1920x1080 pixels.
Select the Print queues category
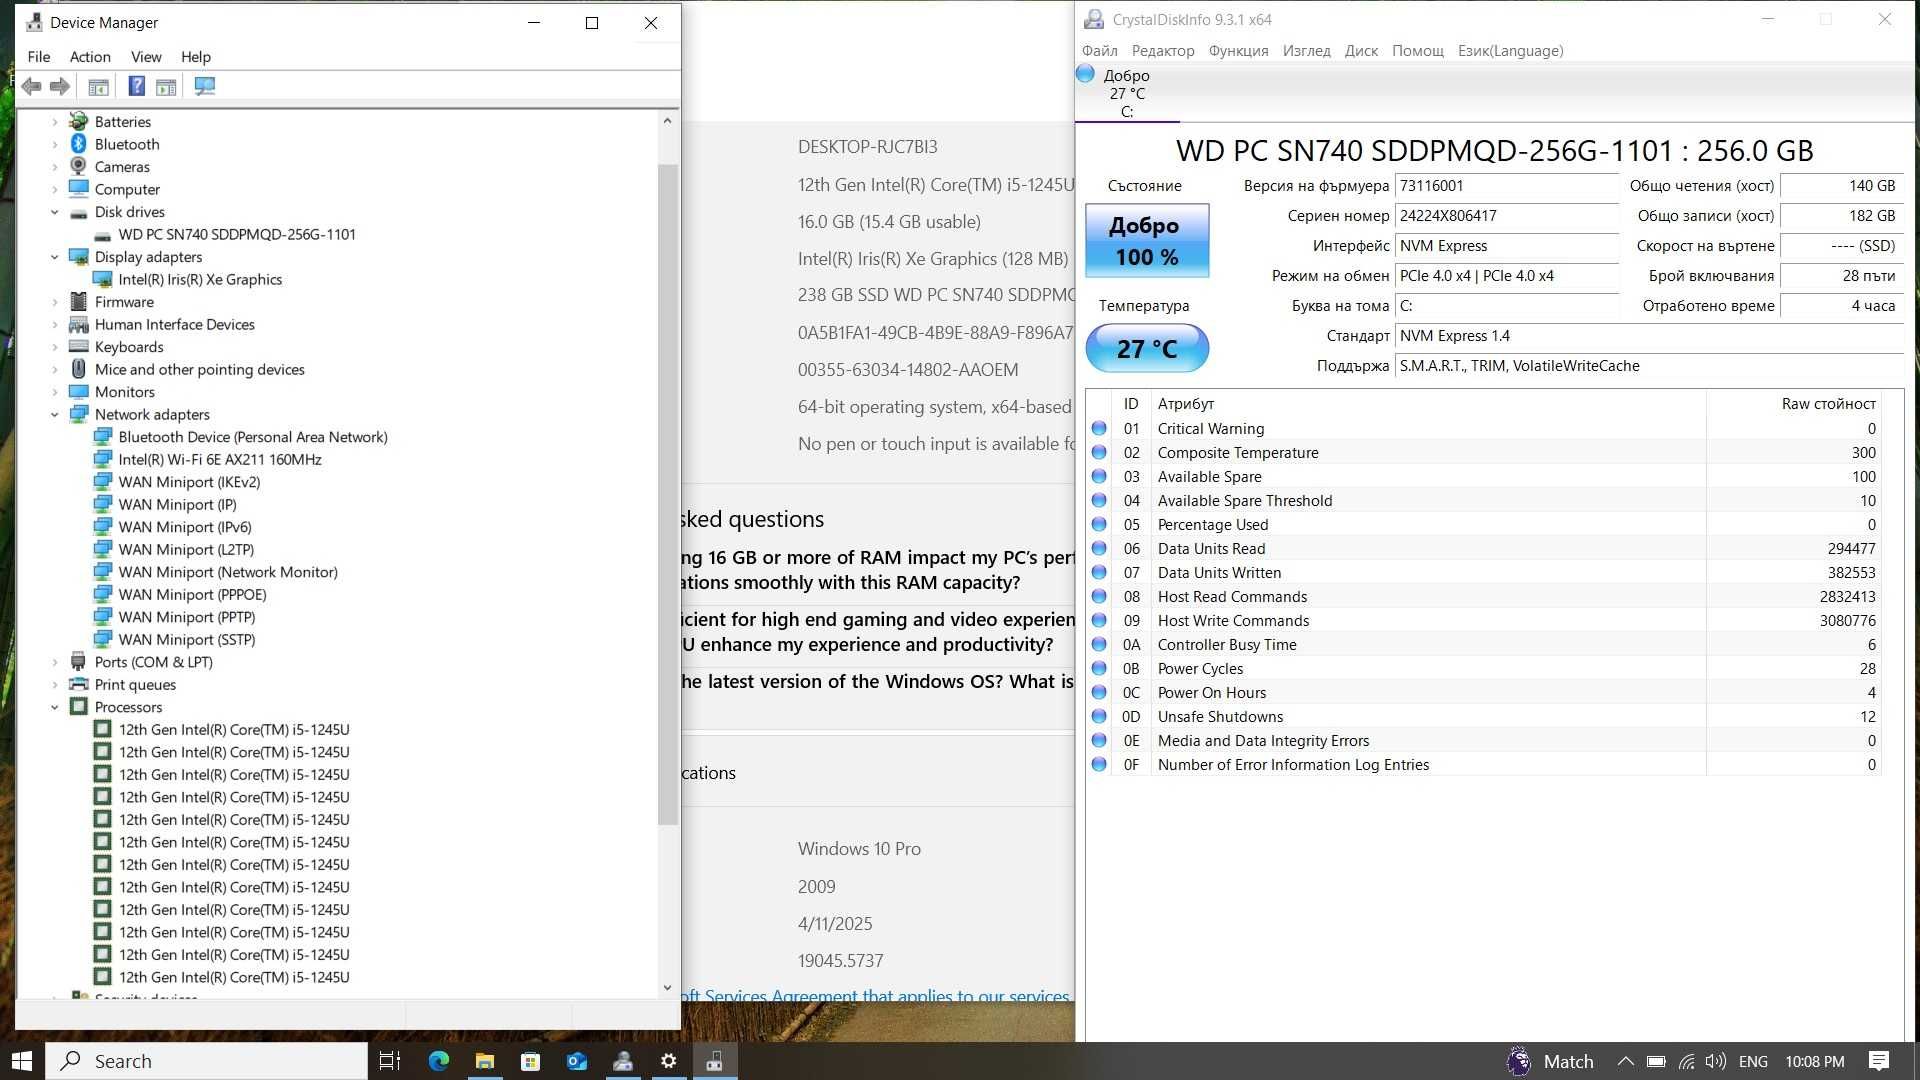pyautogui.click(x=135, y=684)
